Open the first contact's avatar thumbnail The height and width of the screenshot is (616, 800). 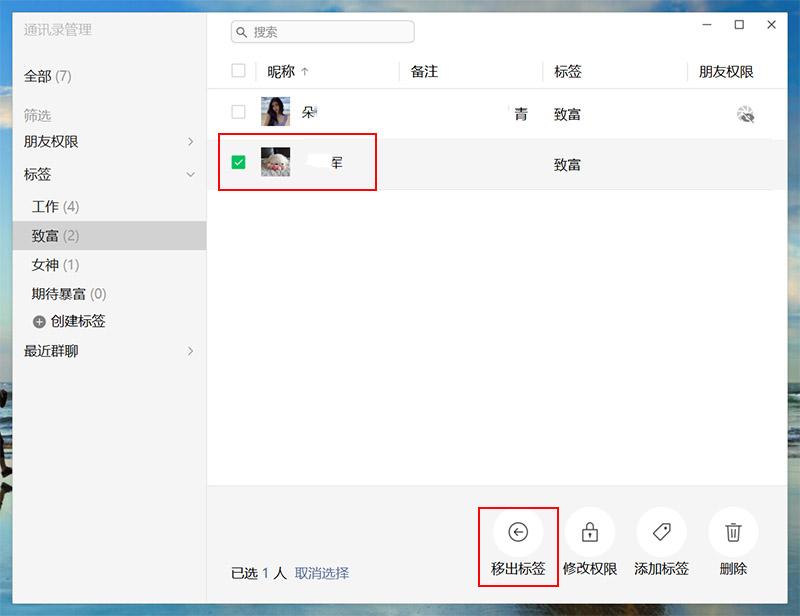point(276,111)
